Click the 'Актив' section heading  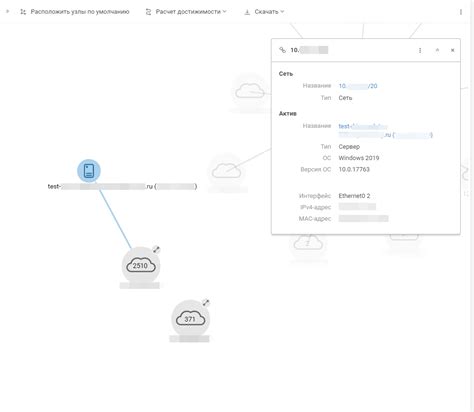[x=288, y=114]
